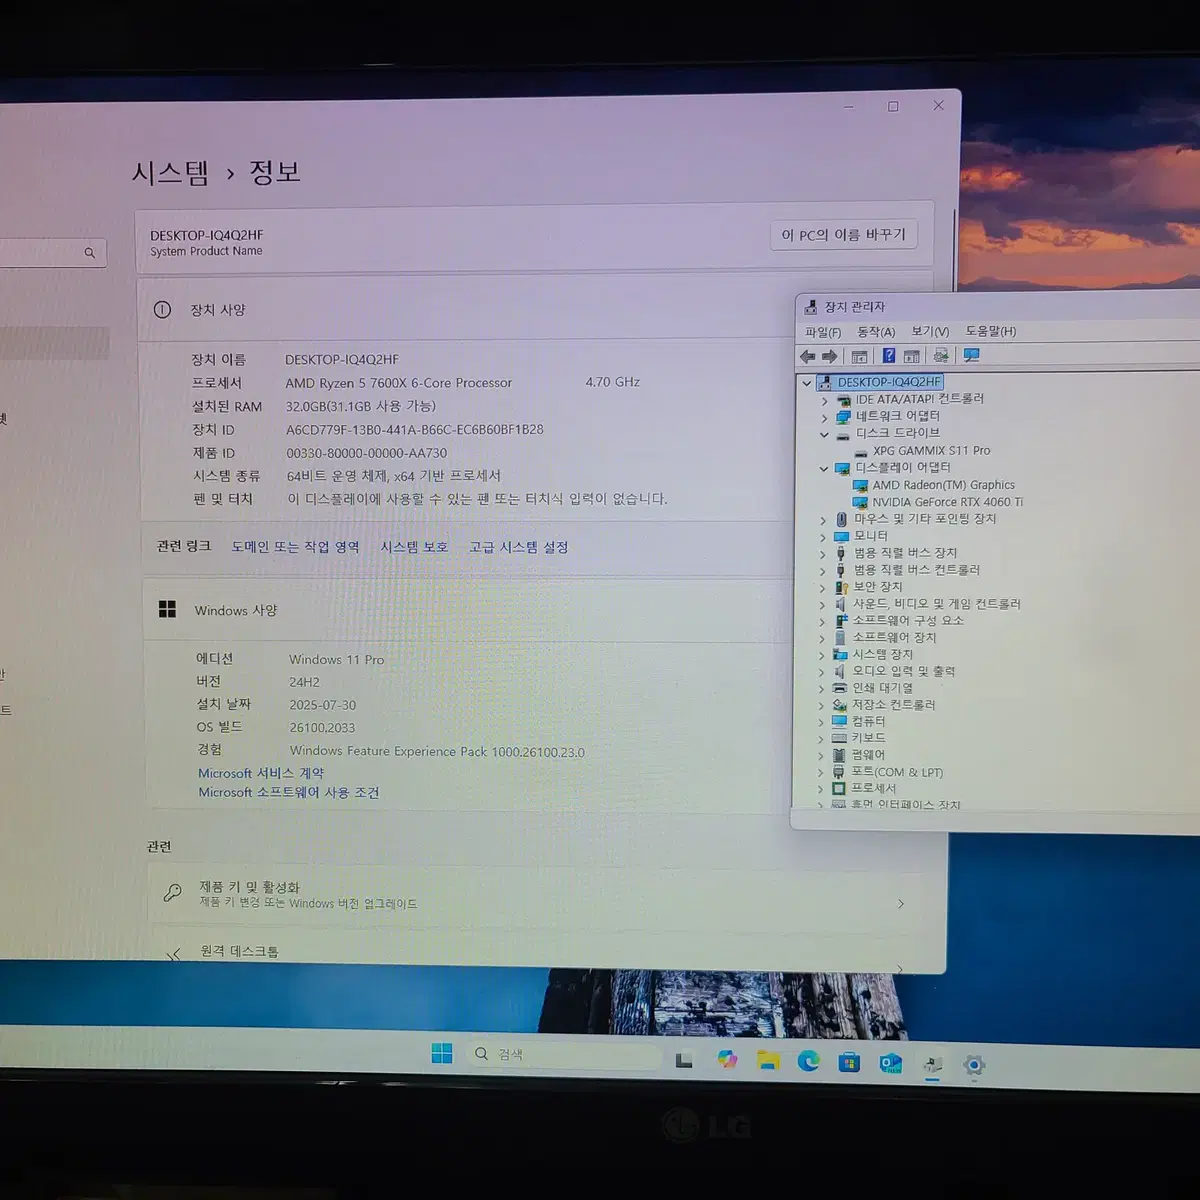Open 고급 시스템 설정 from the related links
Screen dimensions: 1200x1200
tap(517, 547)
